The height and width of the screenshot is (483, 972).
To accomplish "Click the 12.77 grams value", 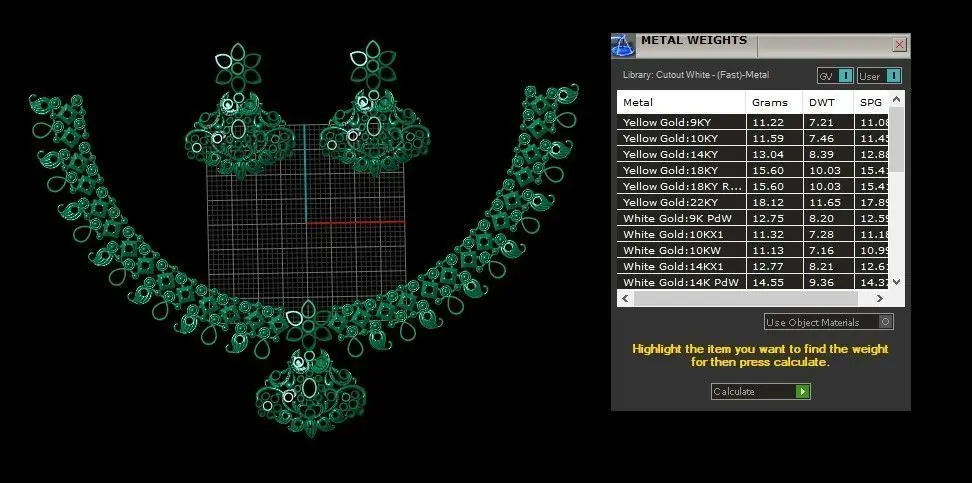I will tap(767, 266).
